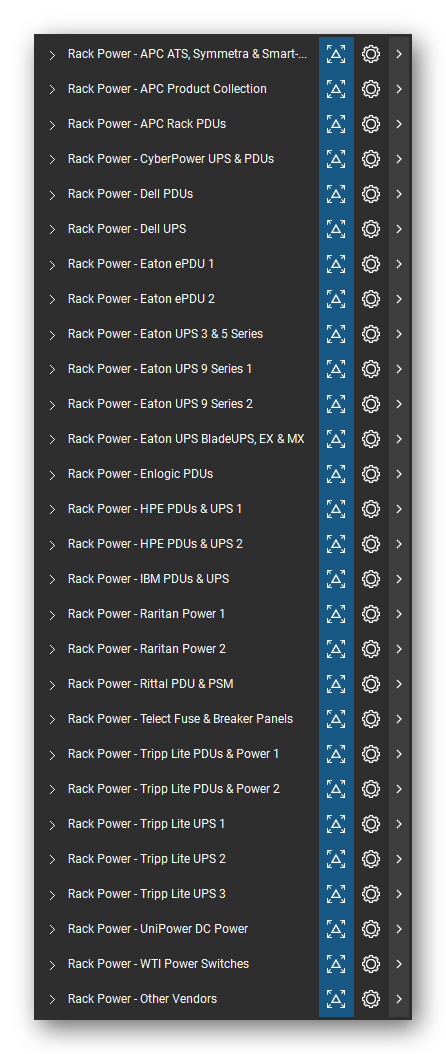The width and height of the screenshot is (446, 1054).
Task: Open right arrow menu for CyberPower UPS & PDUs
Action: tap(399, 159)
